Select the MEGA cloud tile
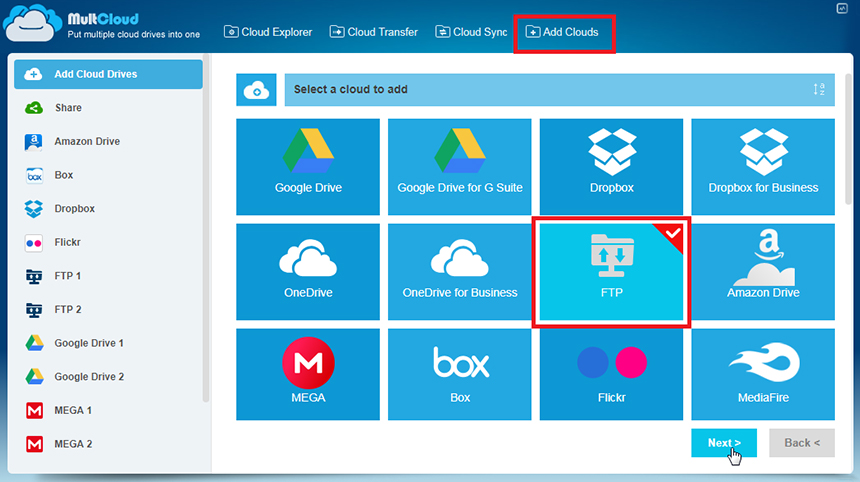860x482 pixels. [x=308, y=375]
